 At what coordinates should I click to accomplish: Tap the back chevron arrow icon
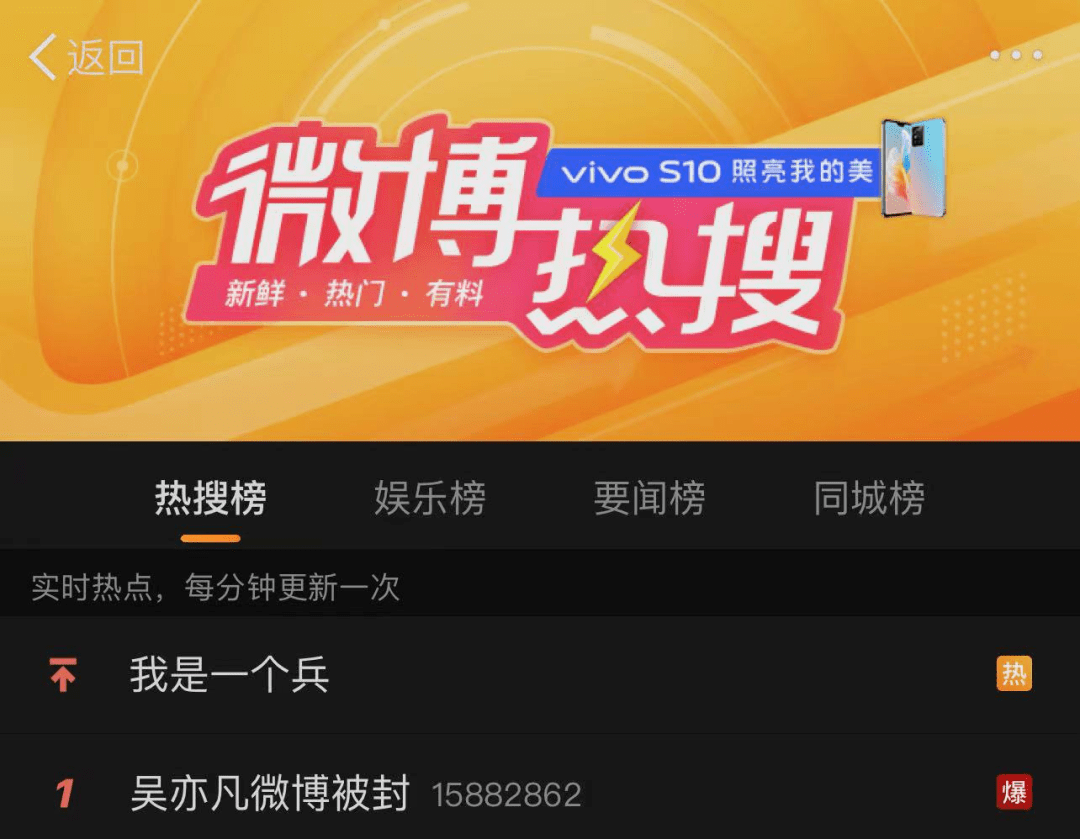pos(43,56)
